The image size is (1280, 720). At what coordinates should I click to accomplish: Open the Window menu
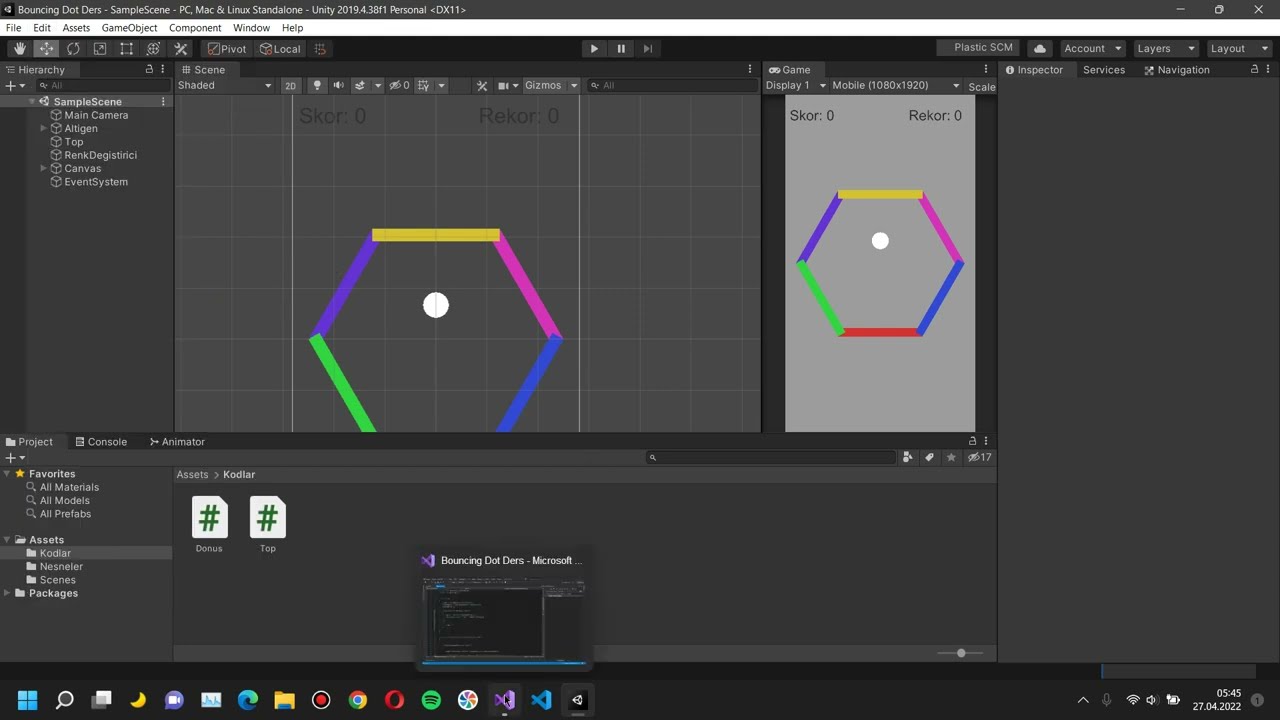pos(251,28)
